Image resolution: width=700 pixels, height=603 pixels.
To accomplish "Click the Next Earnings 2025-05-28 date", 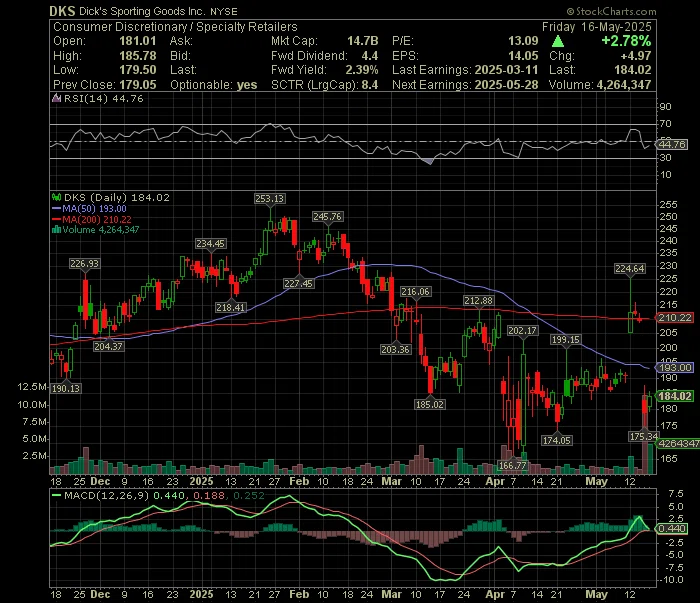I will click(506, 84).
